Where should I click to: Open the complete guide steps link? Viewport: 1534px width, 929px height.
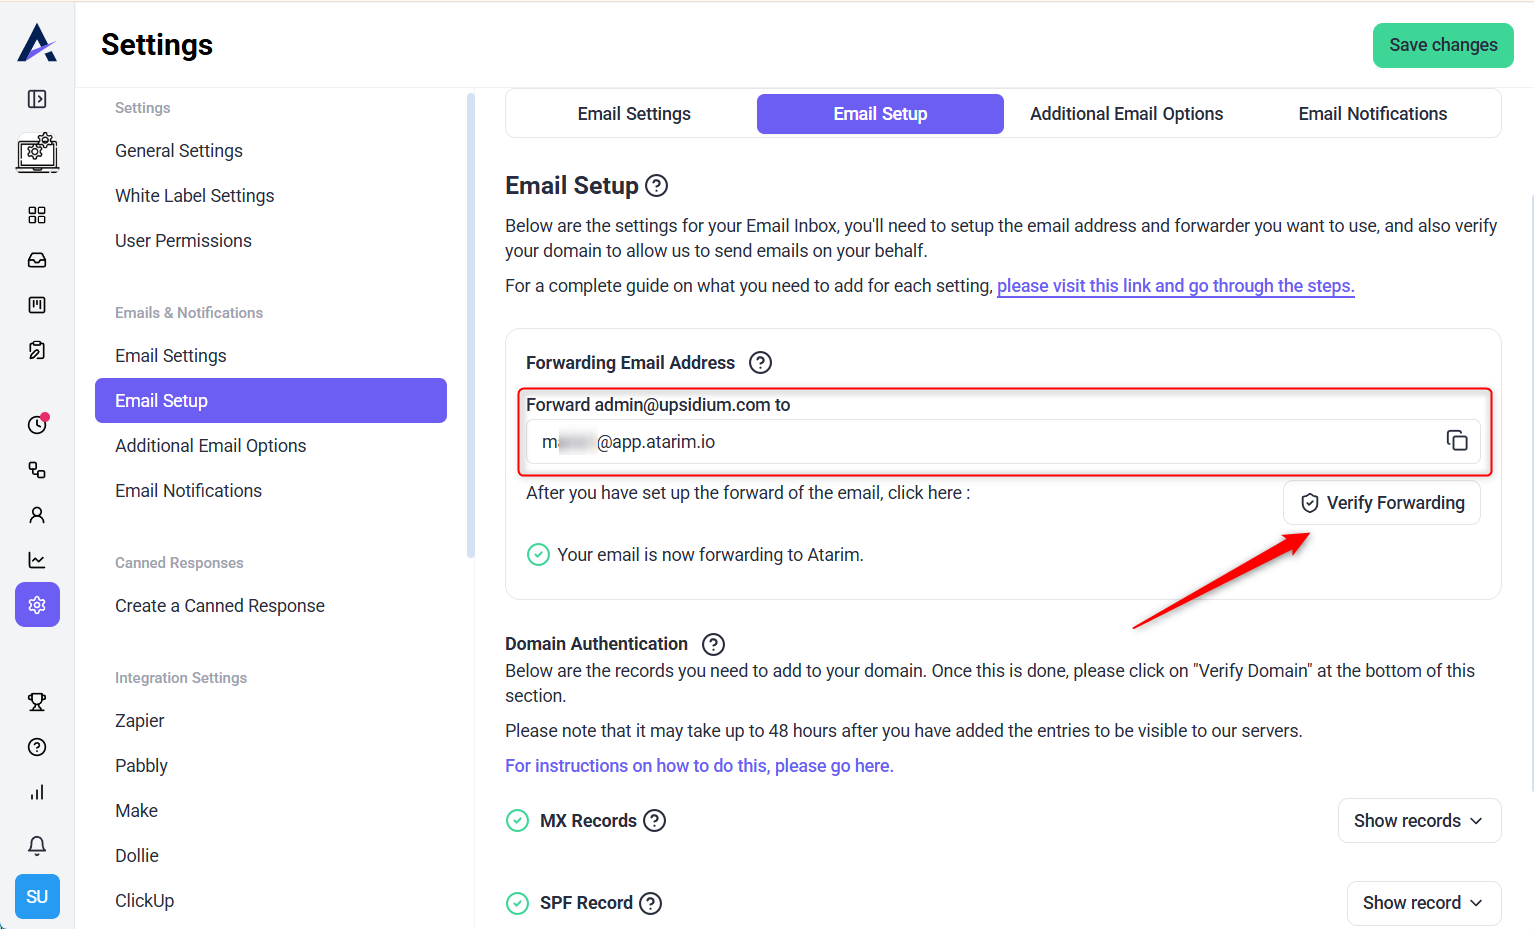click(1175, 286)
